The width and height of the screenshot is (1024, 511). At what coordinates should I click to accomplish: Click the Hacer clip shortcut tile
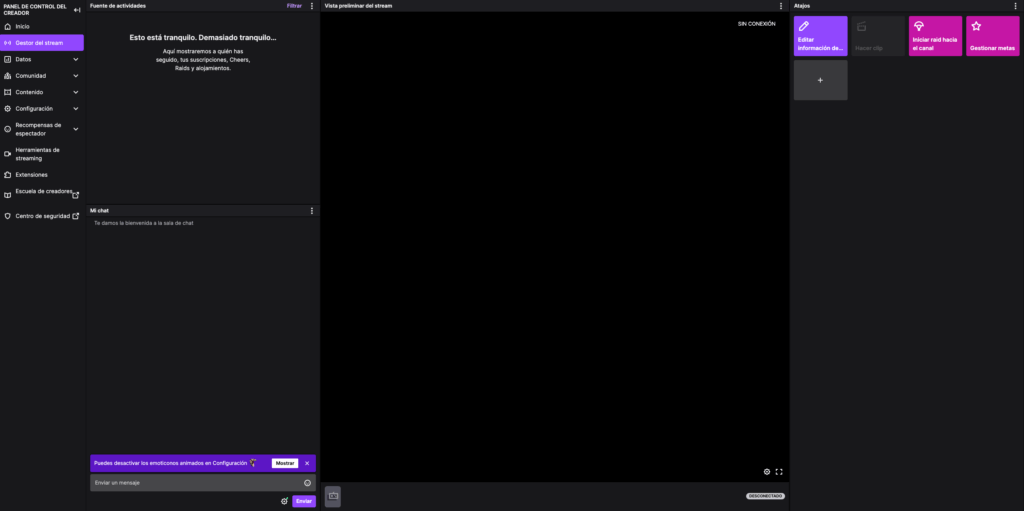(x=878, y=36)
